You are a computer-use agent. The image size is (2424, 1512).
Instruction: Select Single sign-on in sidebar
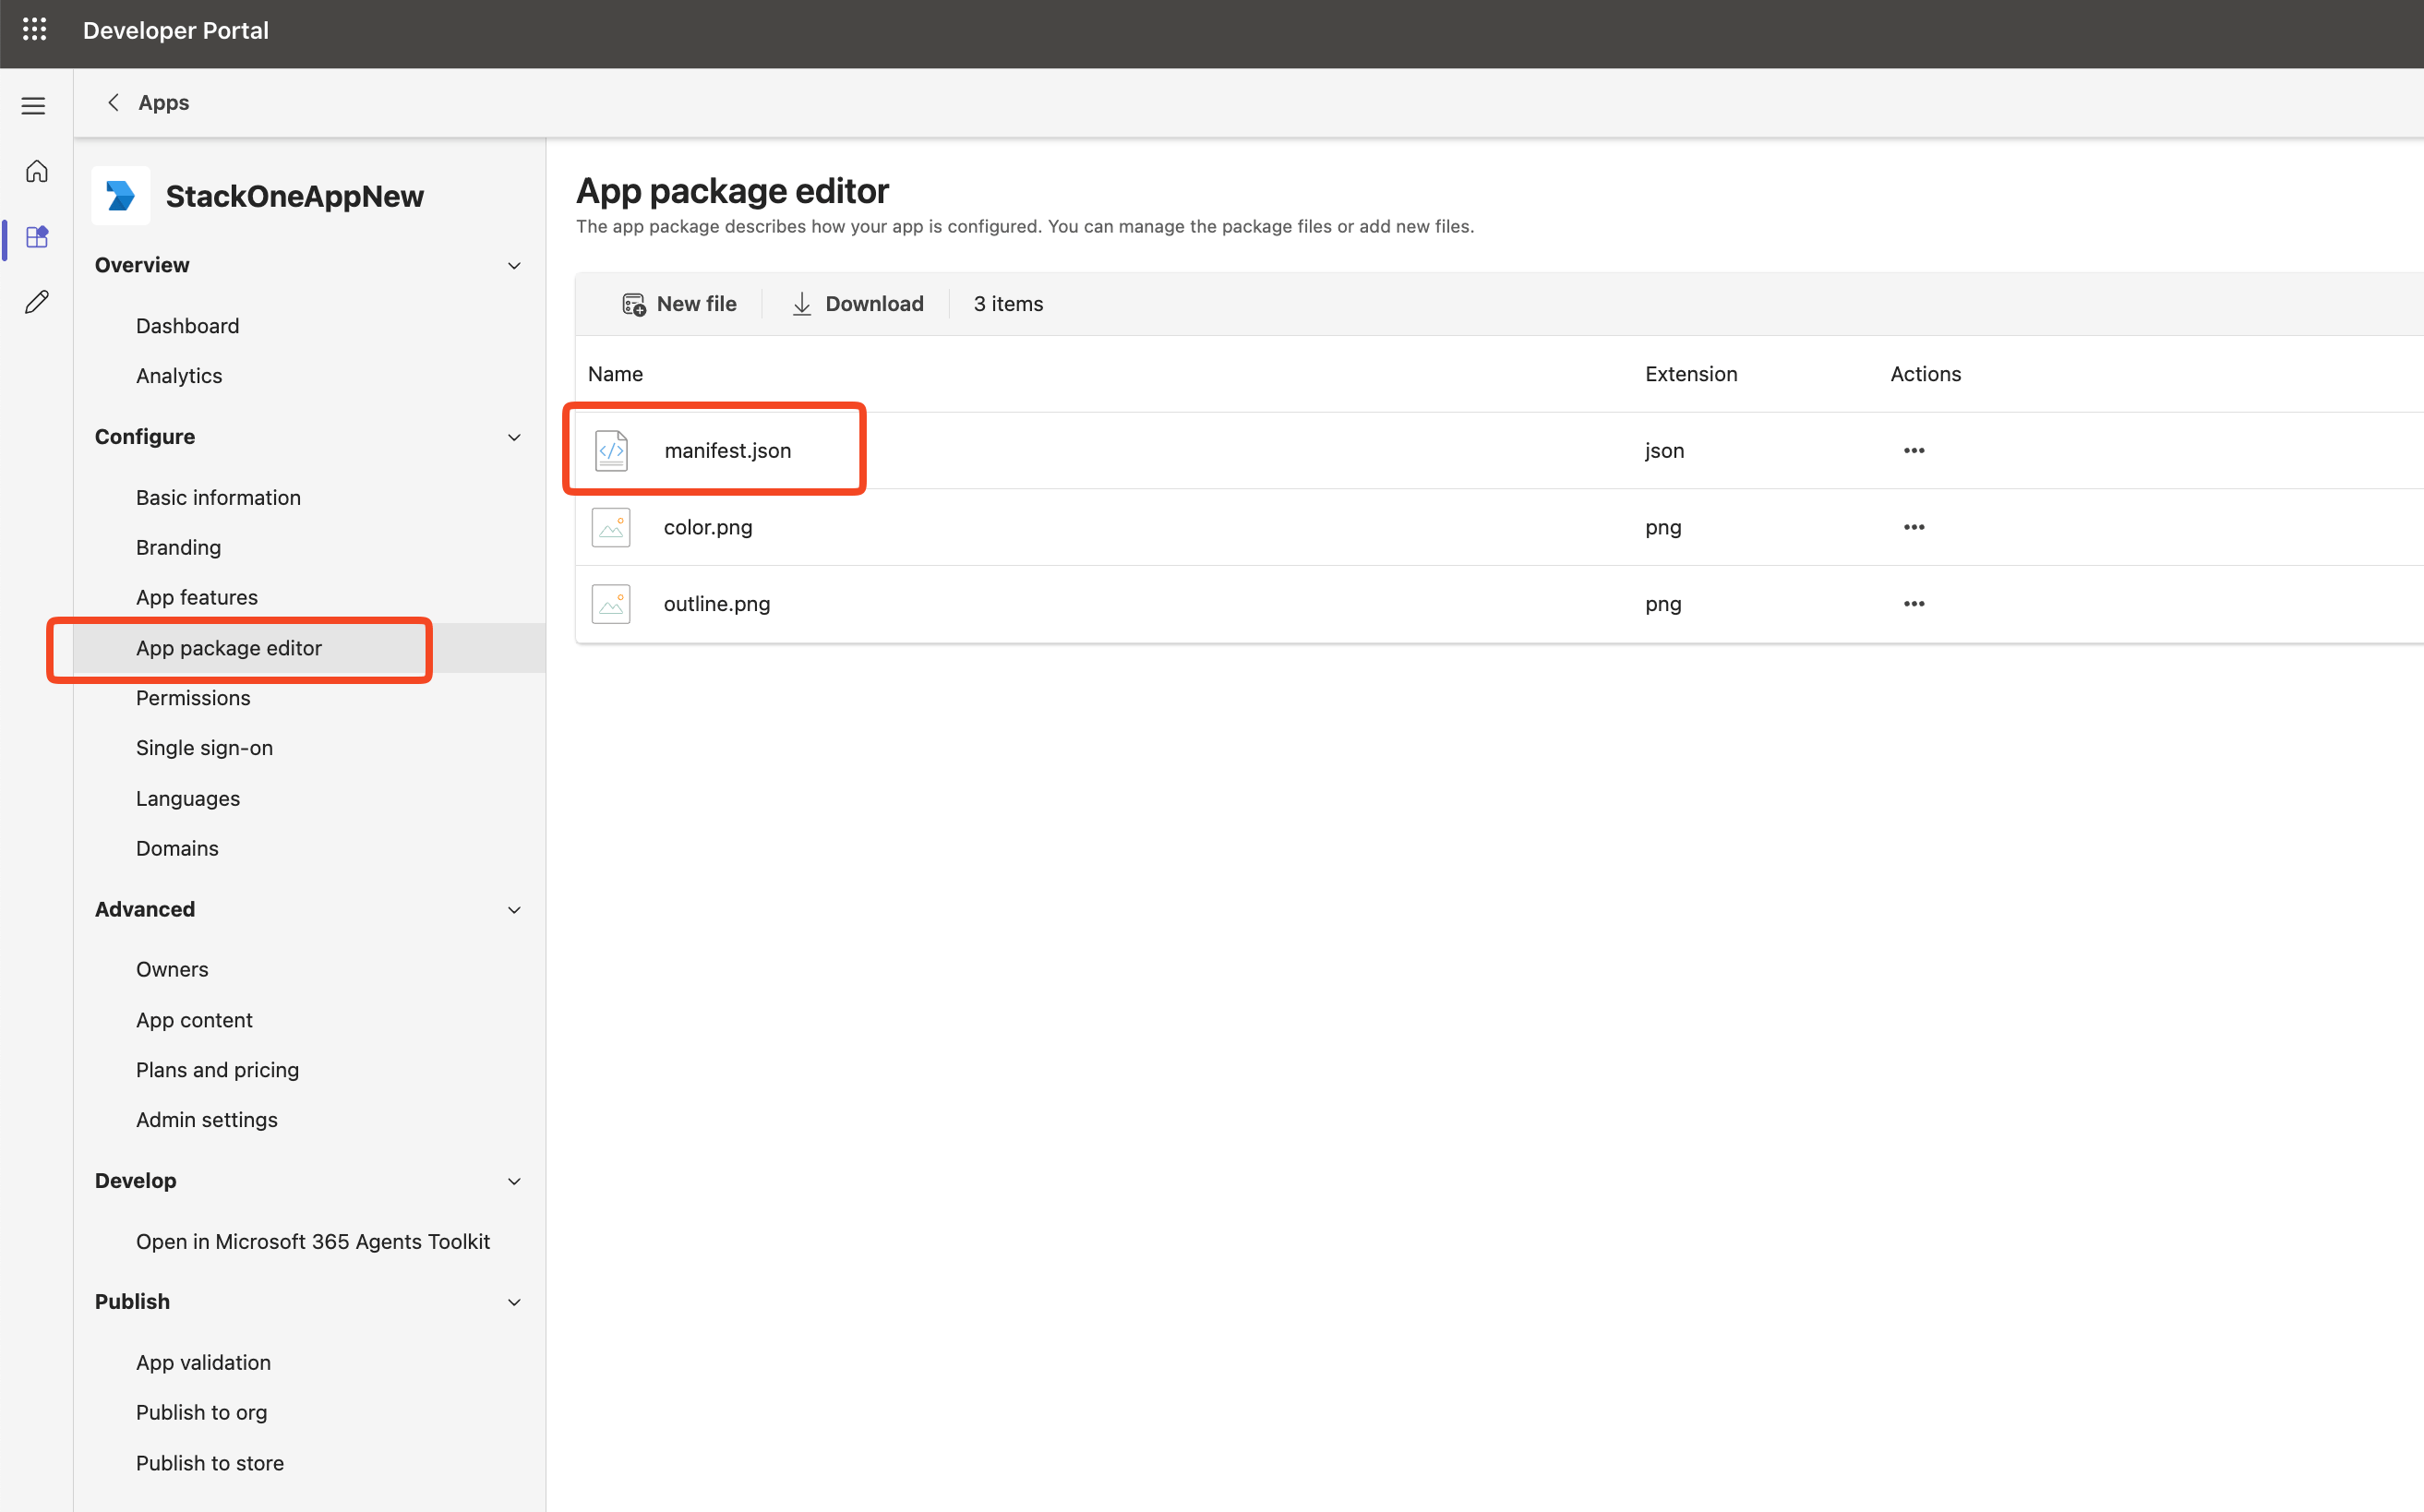[204, 748]
